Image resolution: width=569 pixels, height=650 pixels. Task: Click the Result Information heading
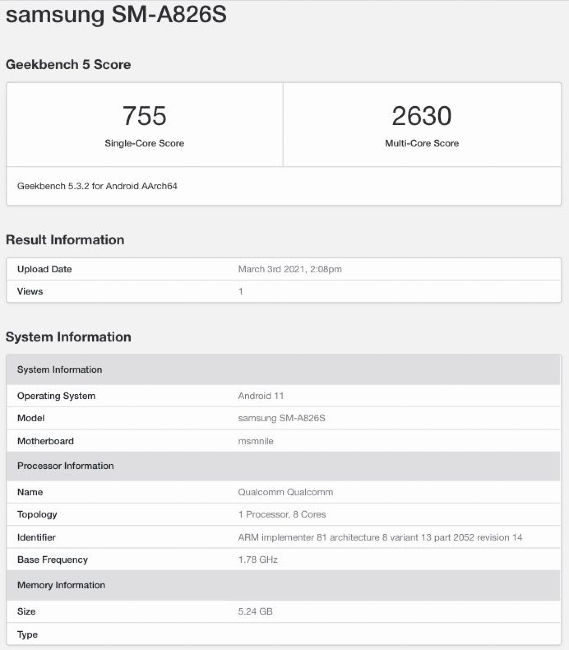(65, 240)
